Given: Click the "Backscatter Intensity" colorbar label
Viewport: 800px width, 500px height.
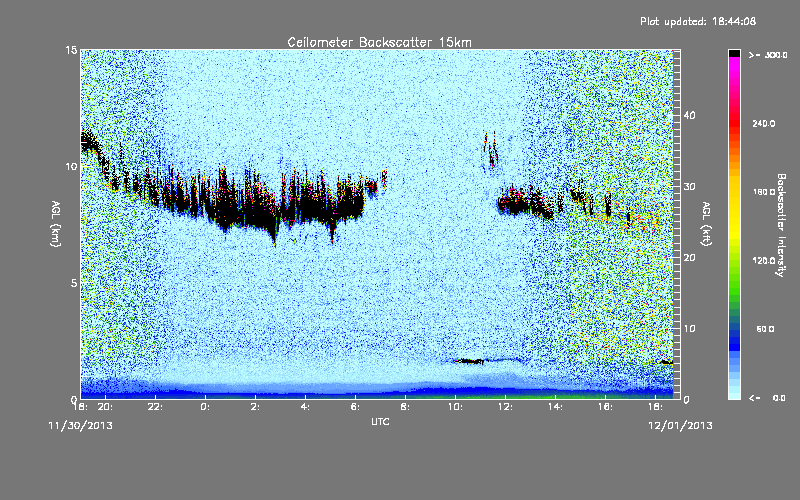Looking at the screenshot, I should point(780,225).
